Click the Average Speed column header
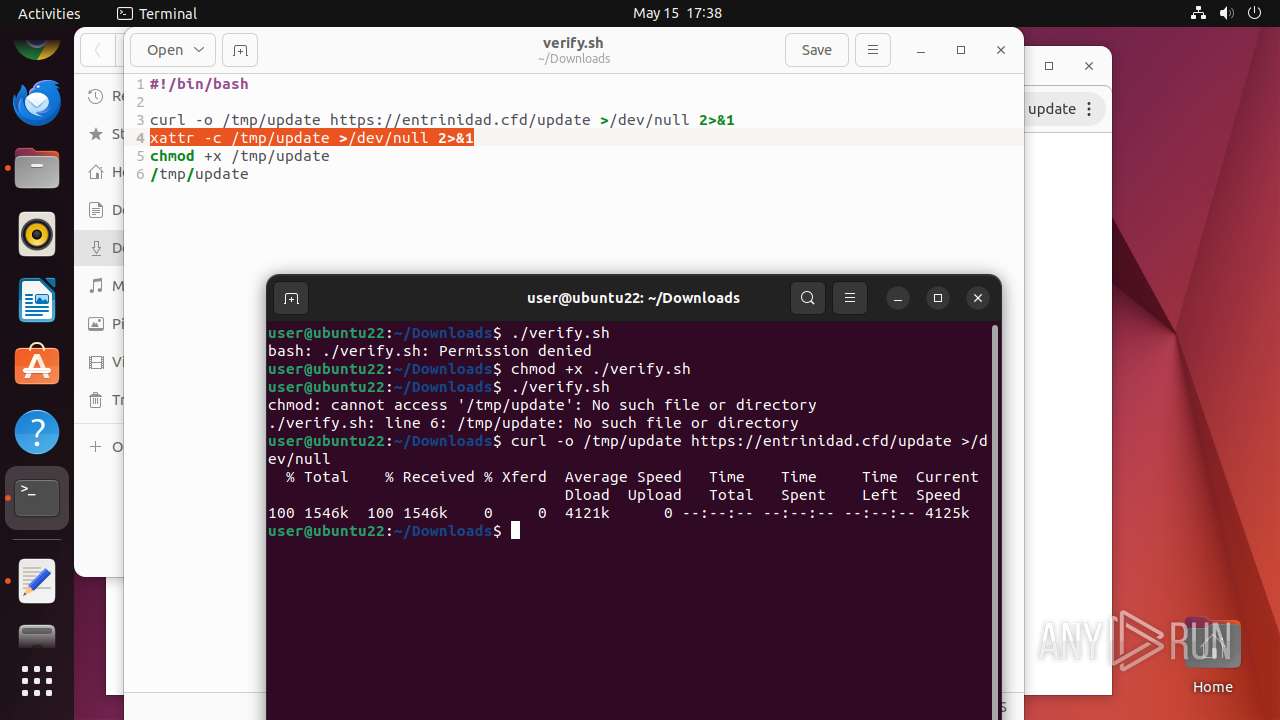Screen dimensions: 1280x720 pyautogui.click(x=623, y=477)
